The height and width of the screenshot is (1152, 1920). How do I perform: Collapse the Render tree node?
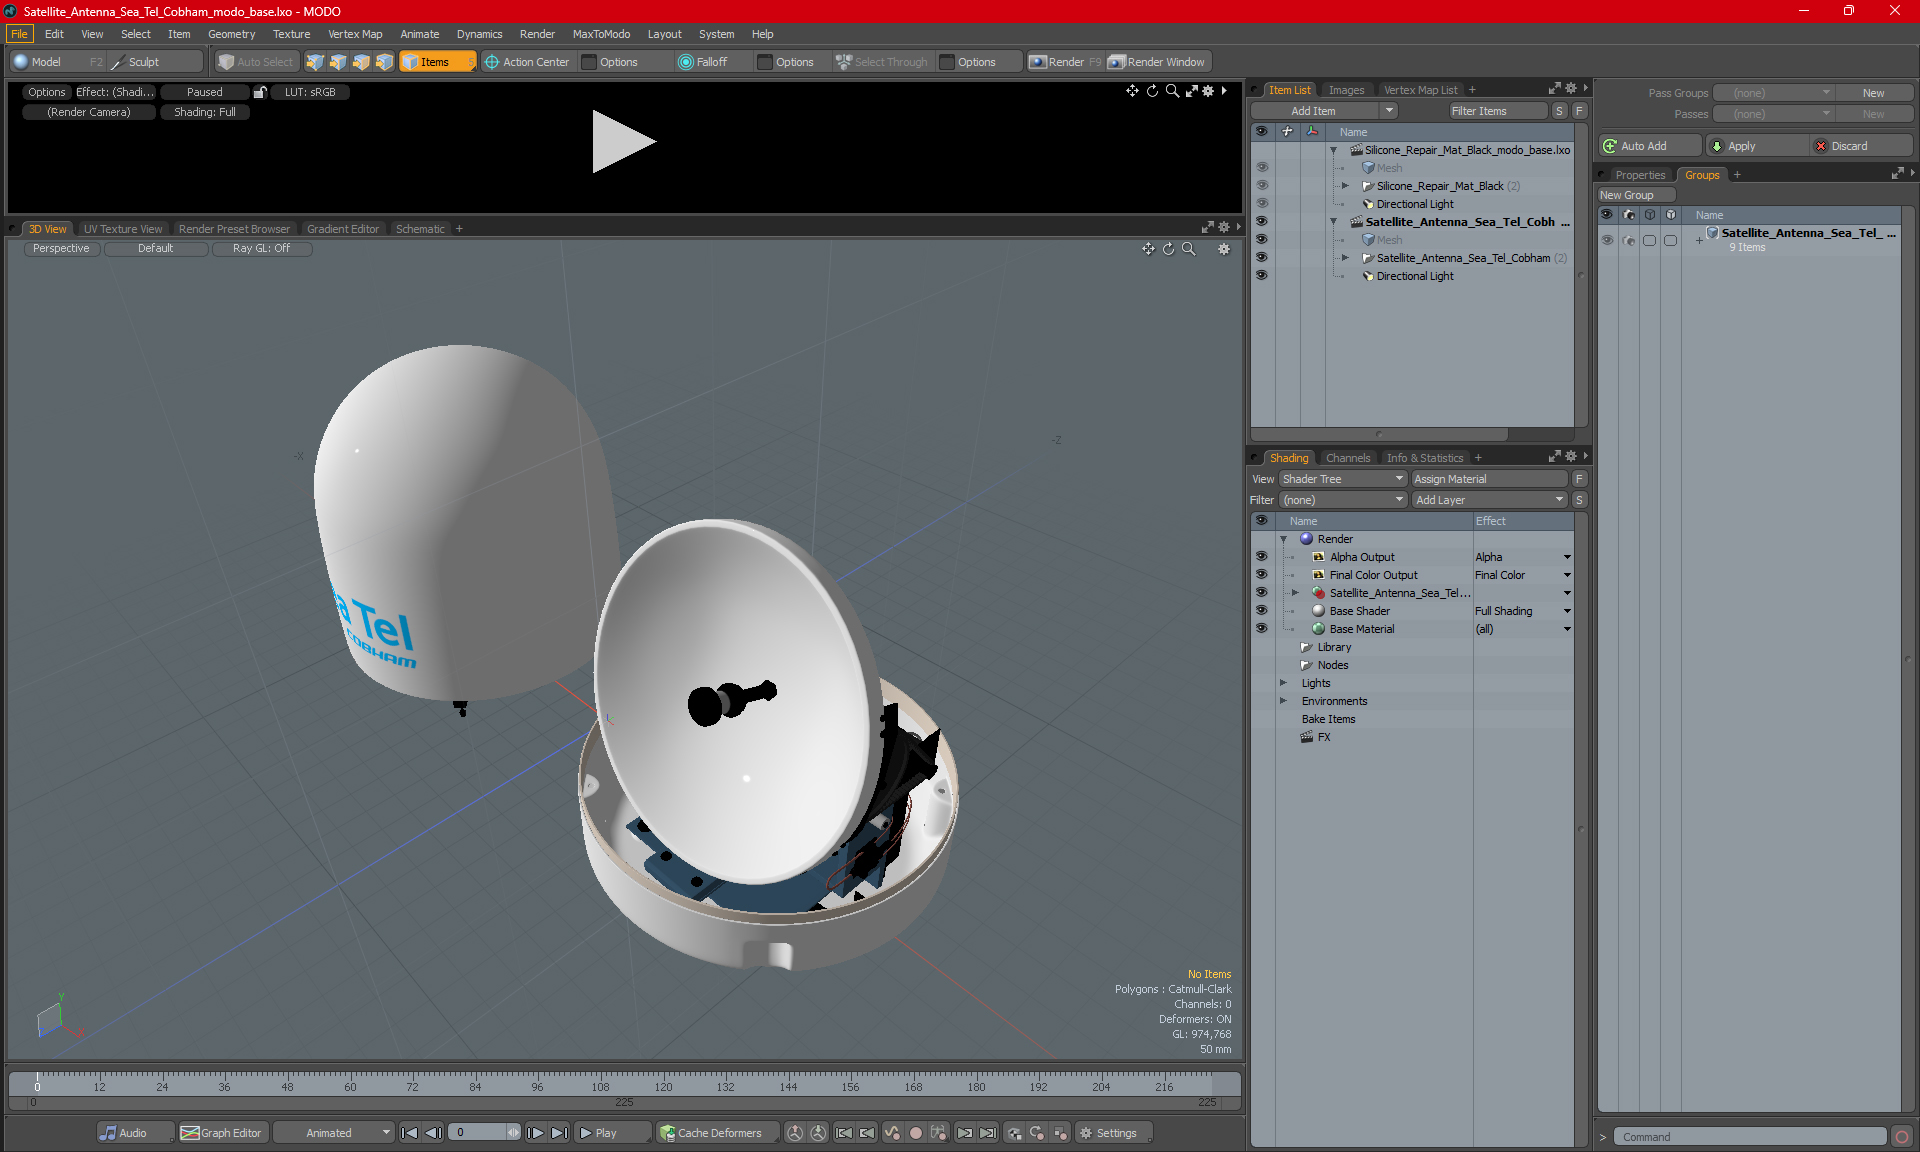click(1284, 539)
